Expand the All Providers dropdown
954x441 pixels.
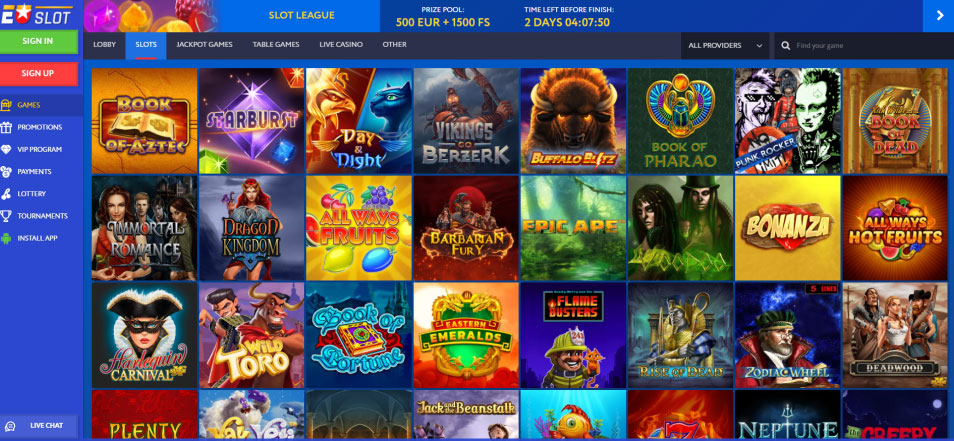(725, 46)
